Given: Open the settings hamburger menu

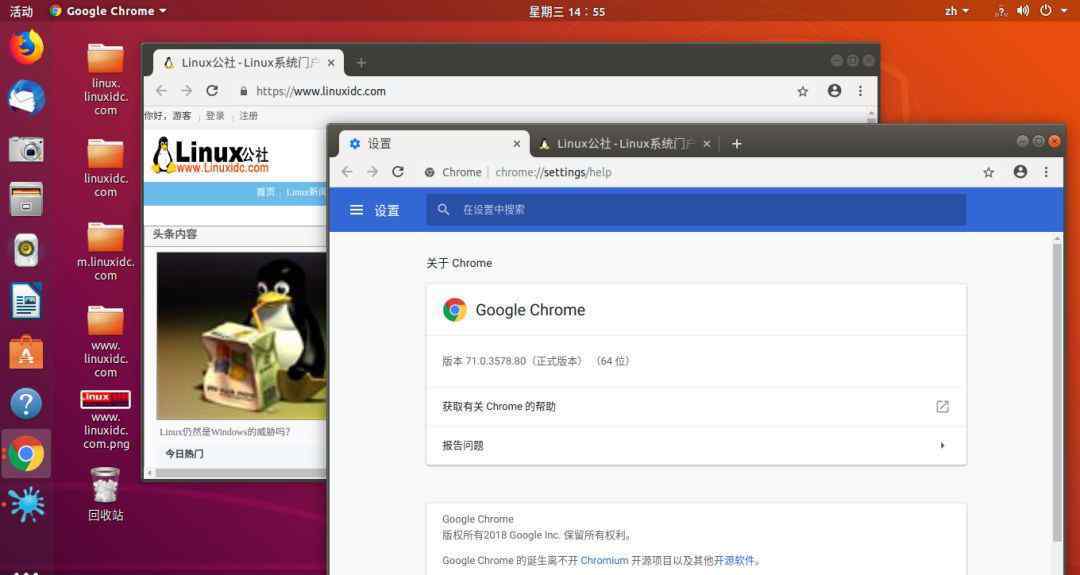Looking at the screenshot, I should pos(356,210).
